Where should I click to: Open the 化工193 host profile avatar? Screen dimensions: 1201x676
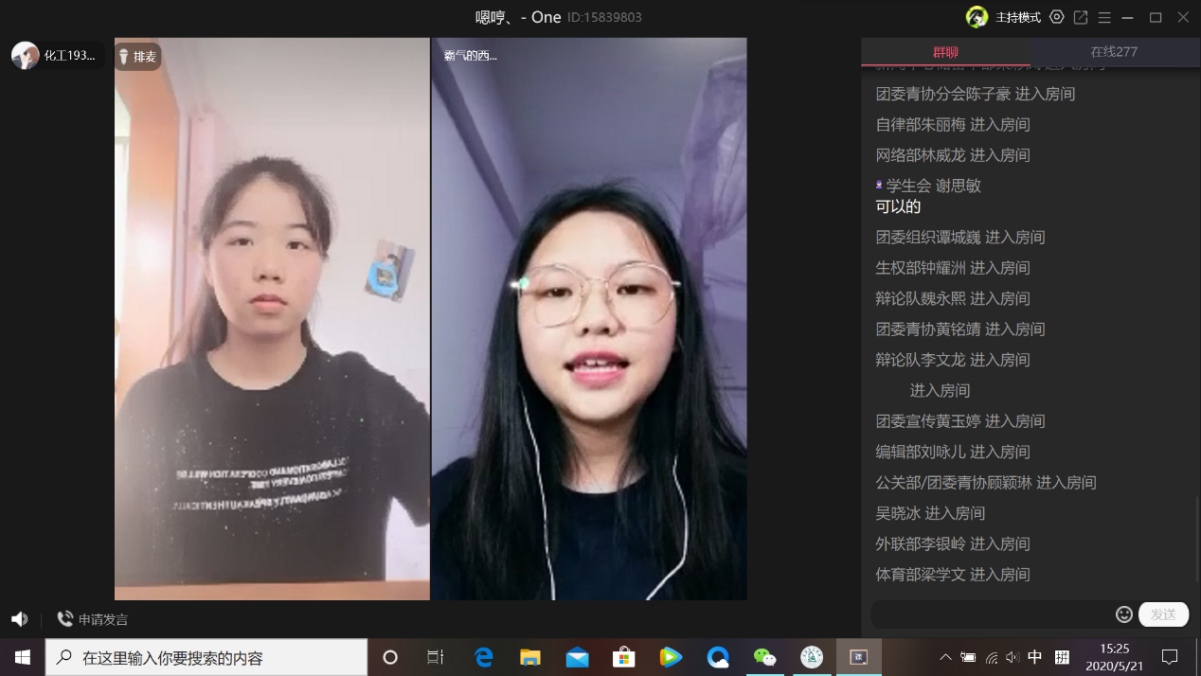[25, 56]
